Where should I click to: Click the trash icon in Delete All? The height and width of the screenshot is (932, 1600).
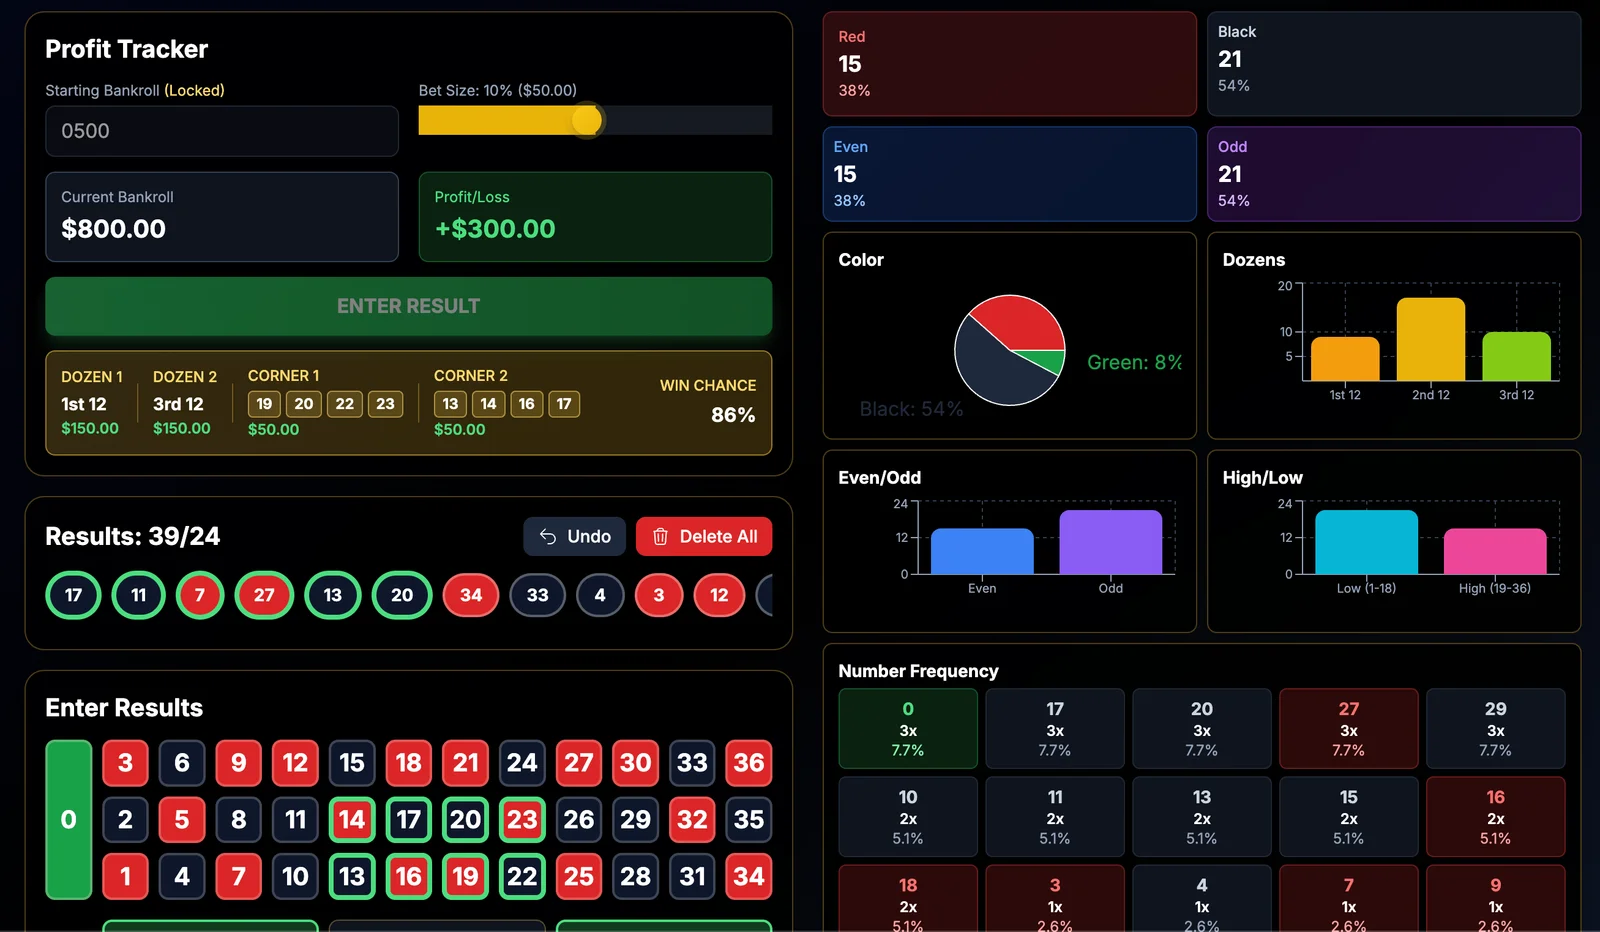660,537
